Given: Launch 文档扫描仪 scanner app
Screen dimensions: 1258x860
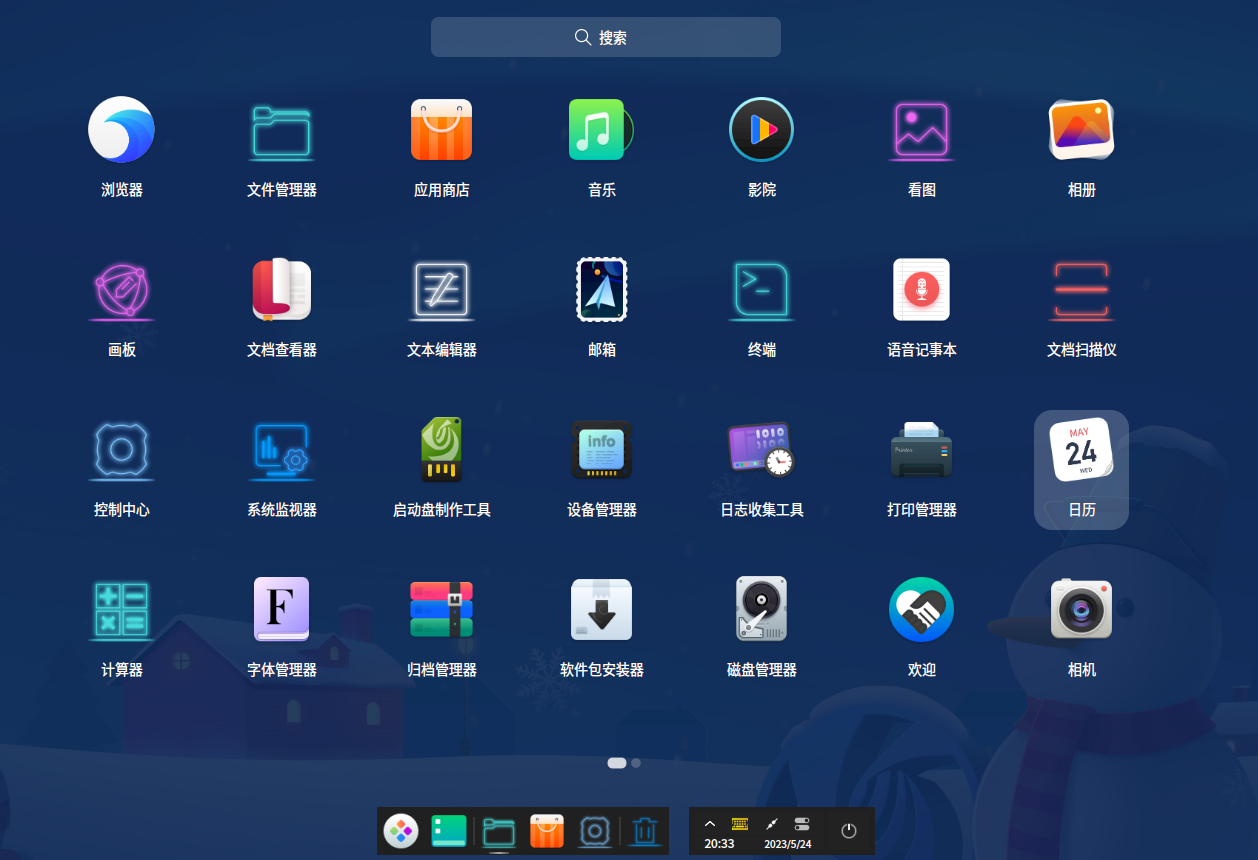Looking at the screenshot, I should [1082, 289].
